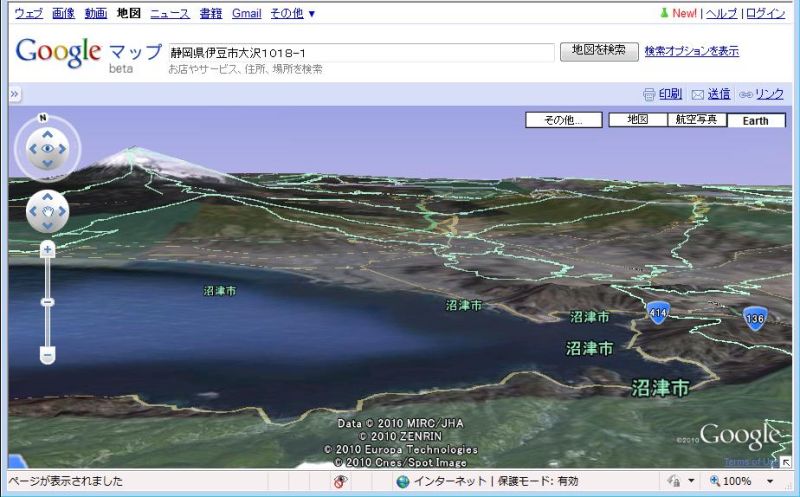Click the Internet zone globe in status bar
The image size is (800, 497).
click(x=403, y=481)
